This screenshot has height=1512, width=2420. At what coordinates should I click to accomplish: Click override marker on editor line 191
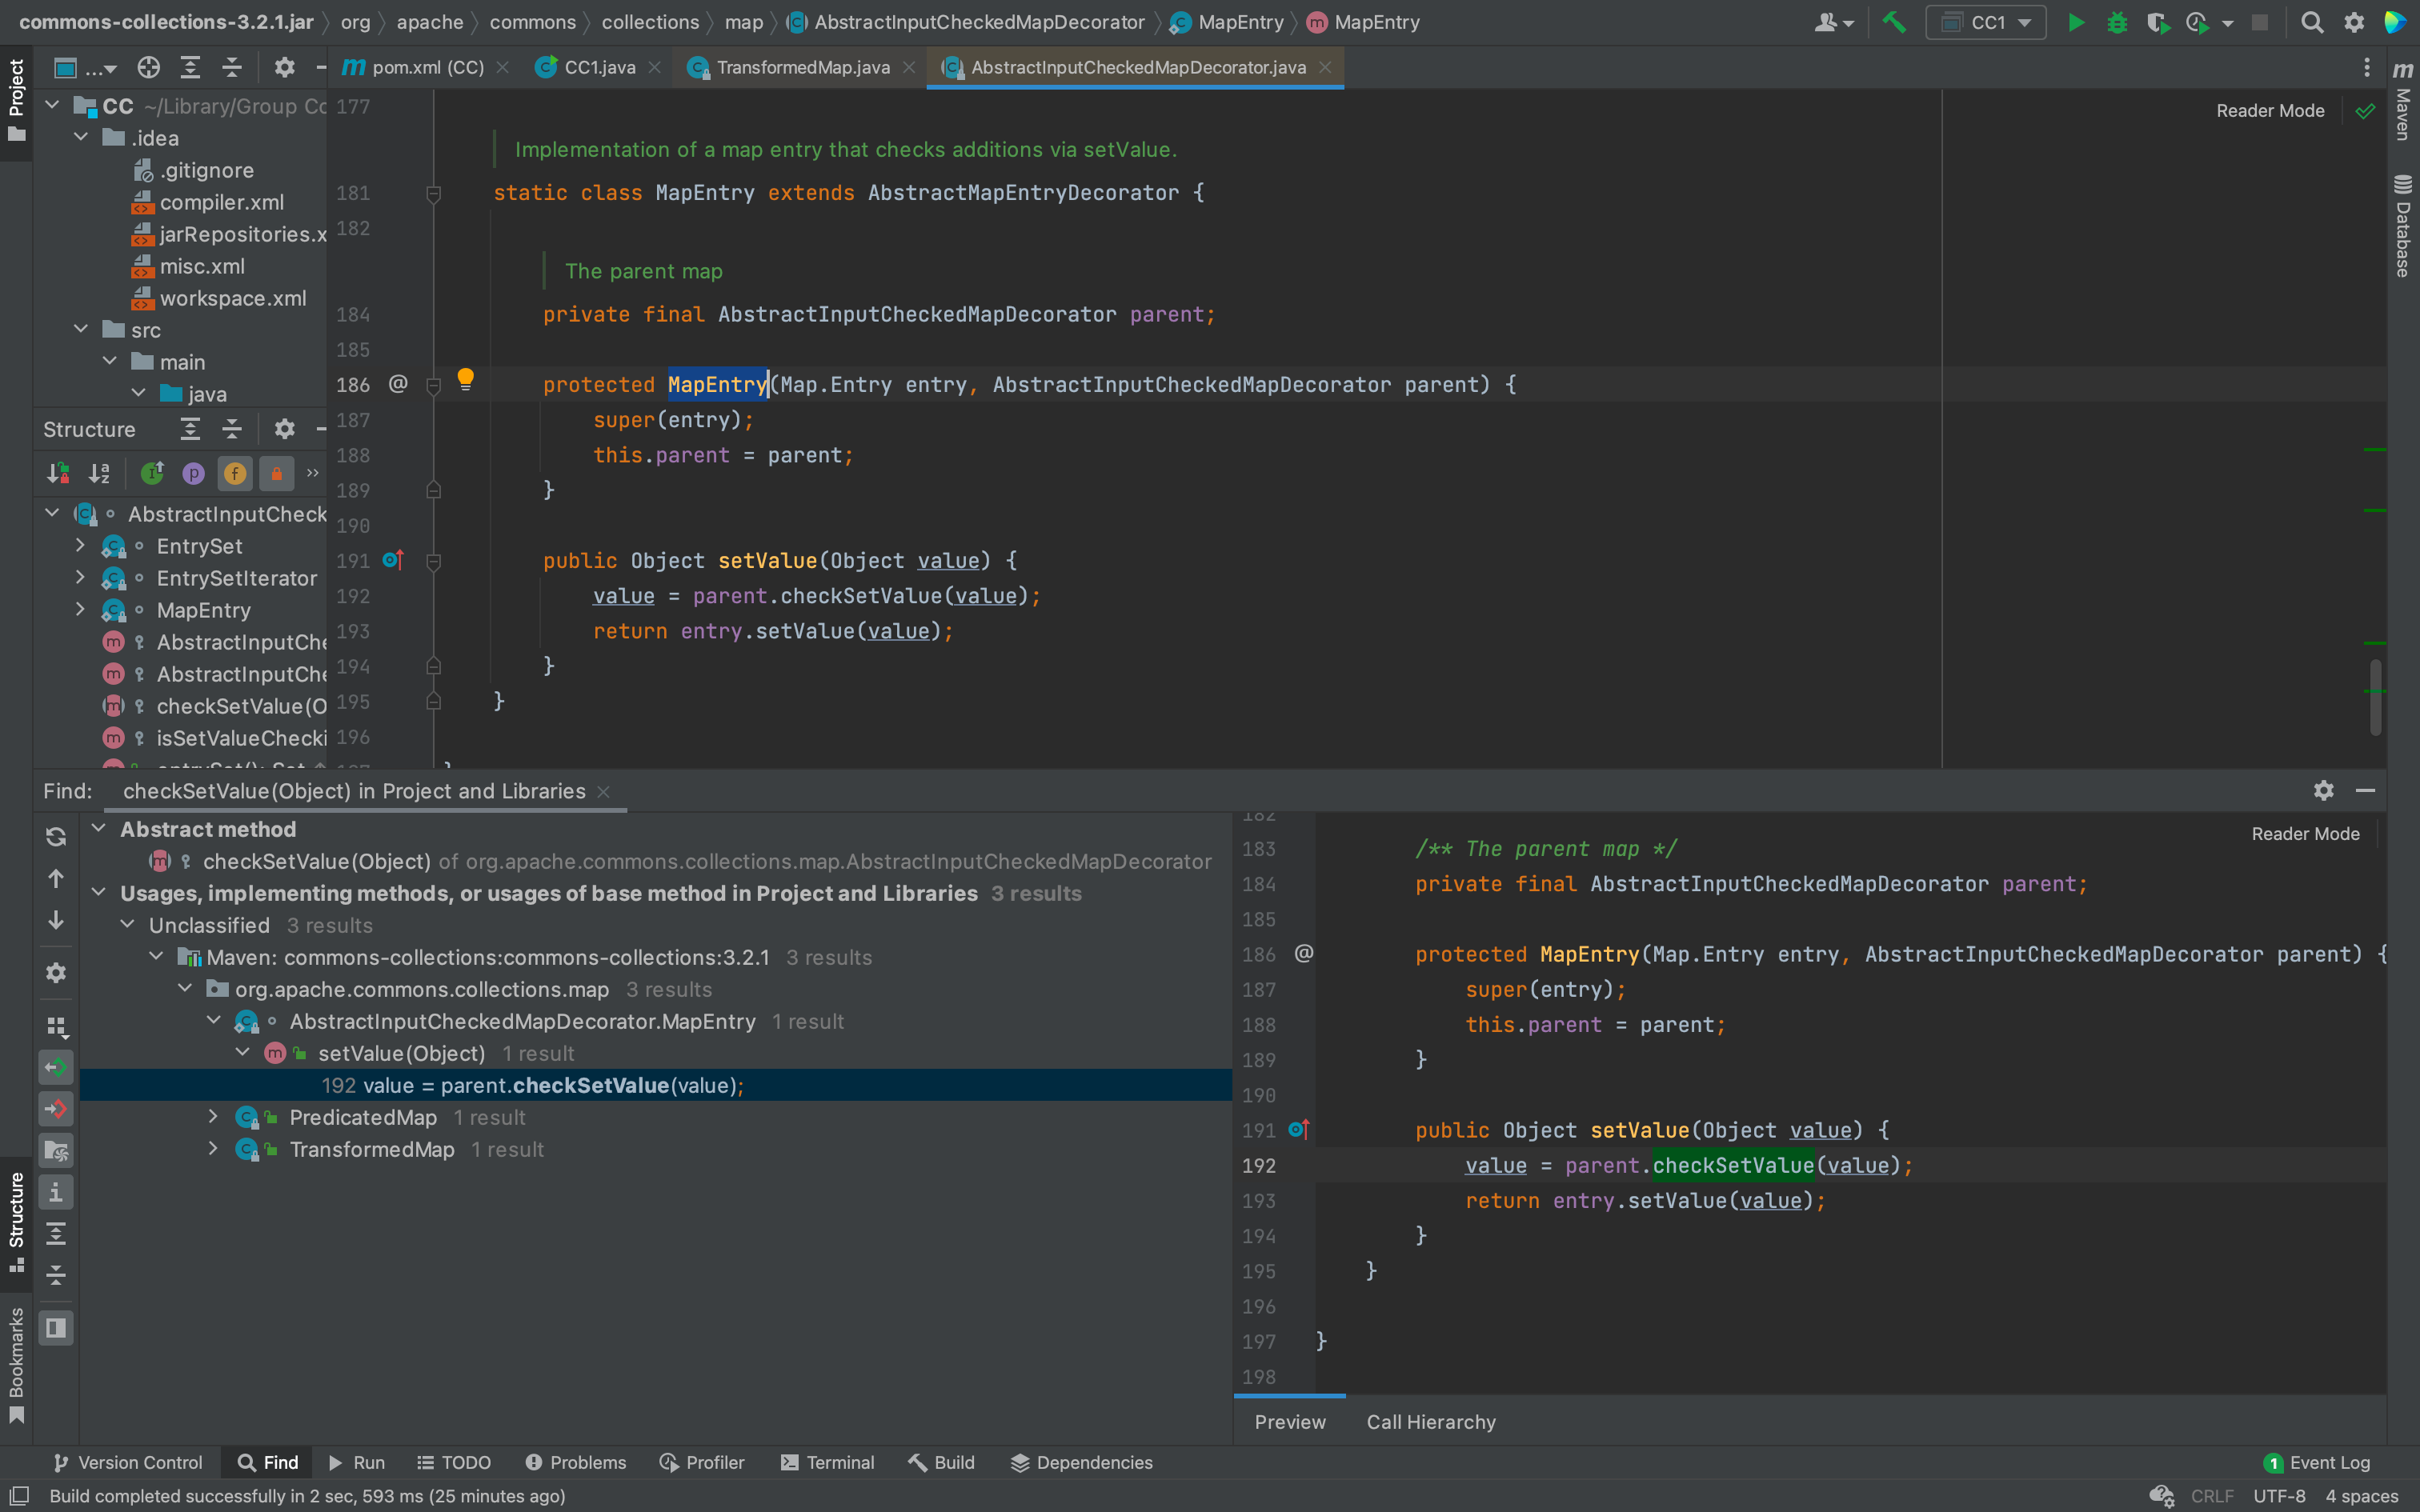click(x=393, y=560)
